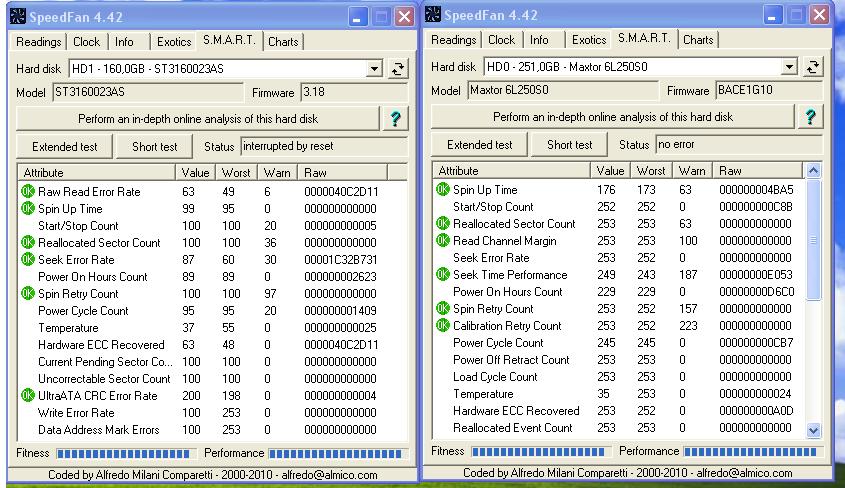The height and width of the screenshot is (488, 845).
Task: Click OK icon beside Seek Error Rate in left window
Action: tap(27, 260)
